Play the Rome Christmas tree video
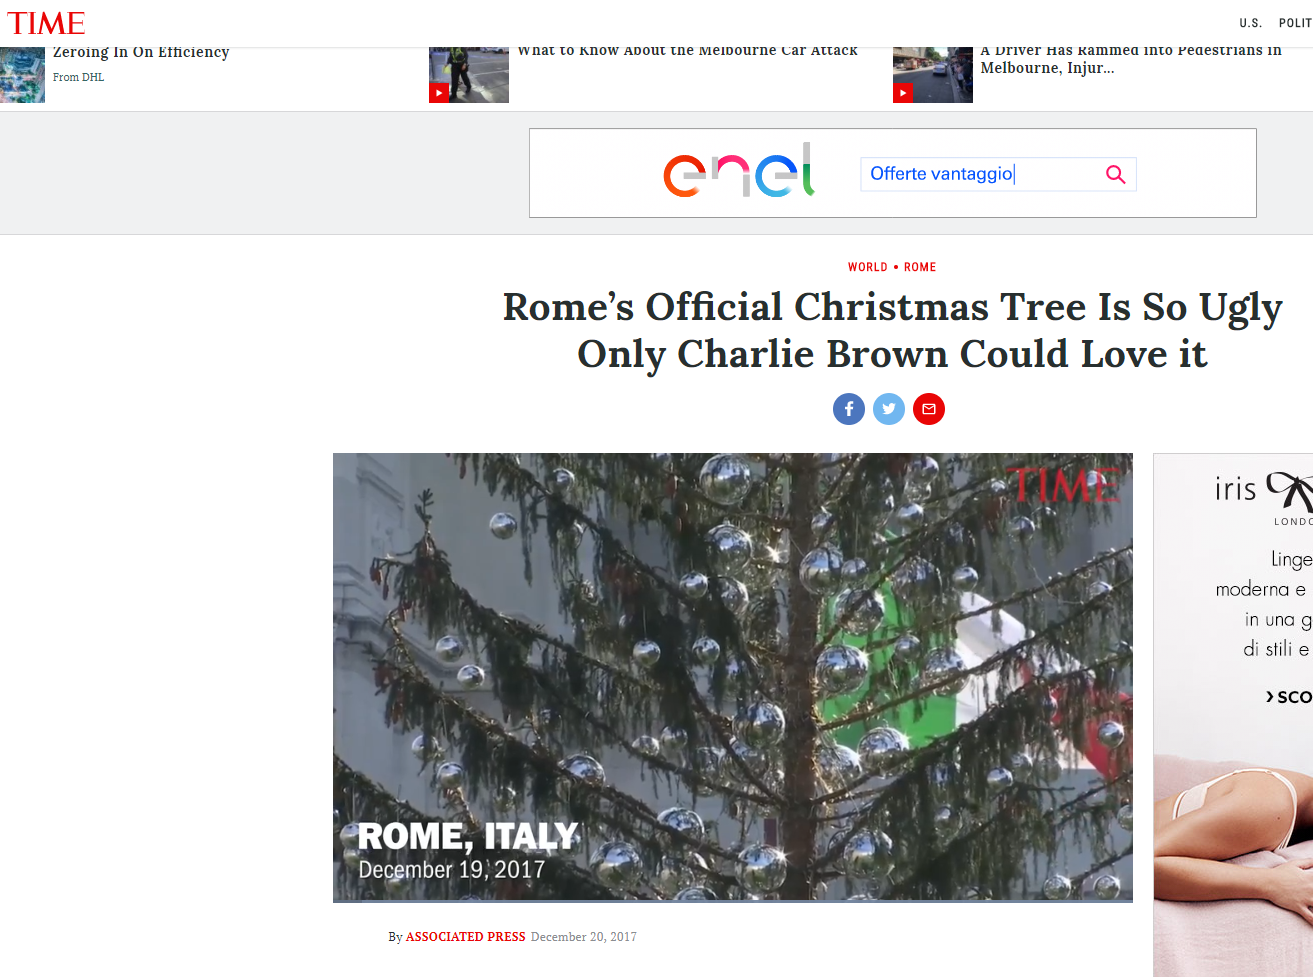The height and width of the screenshot is (977, 1313). pos(733,677)
